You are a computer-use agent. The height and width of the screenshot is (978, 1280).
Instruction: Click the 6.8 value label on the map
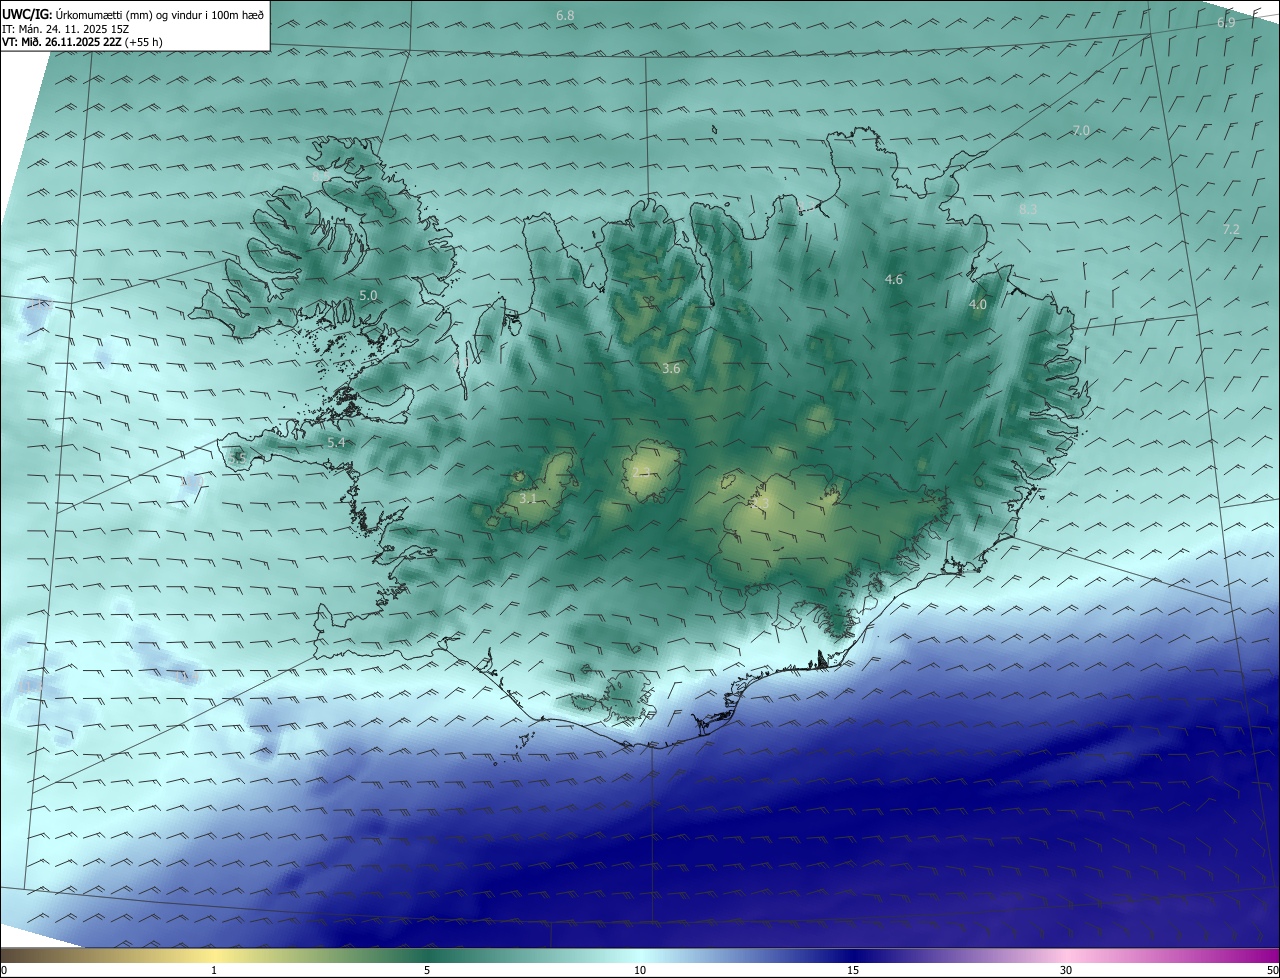pos(565,16)
